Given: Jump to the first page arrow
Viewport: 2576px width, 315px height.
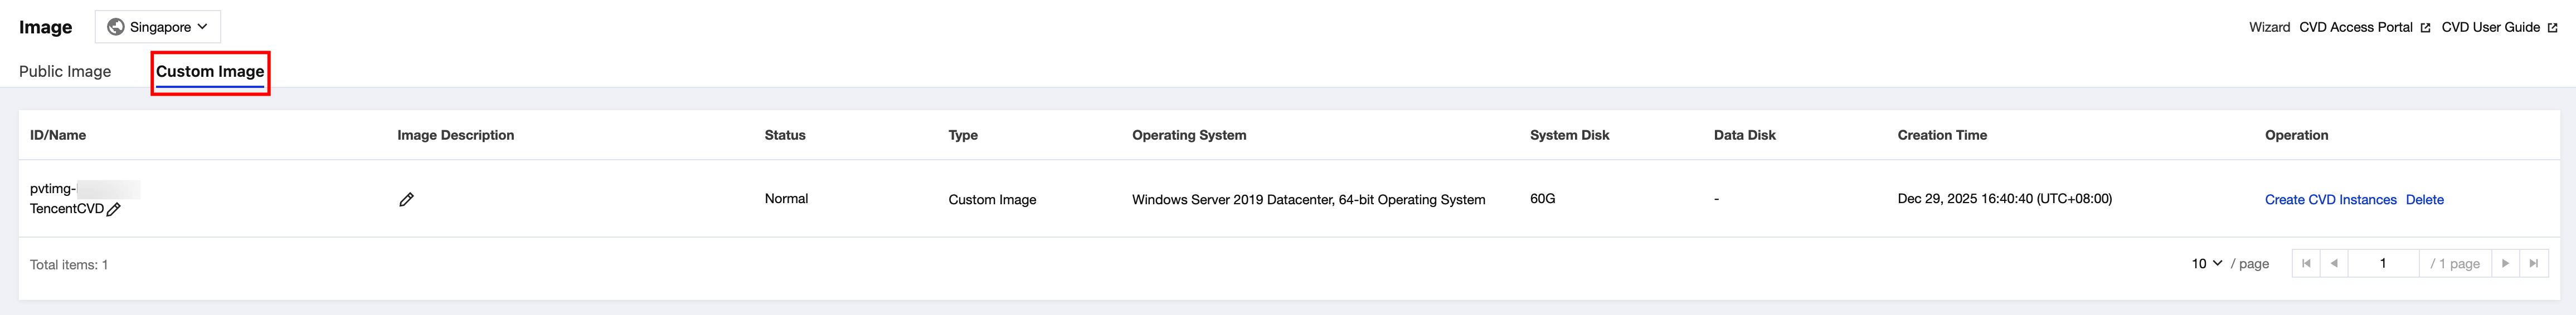Looking at the screenshot, I should [x=2305, y=263].
